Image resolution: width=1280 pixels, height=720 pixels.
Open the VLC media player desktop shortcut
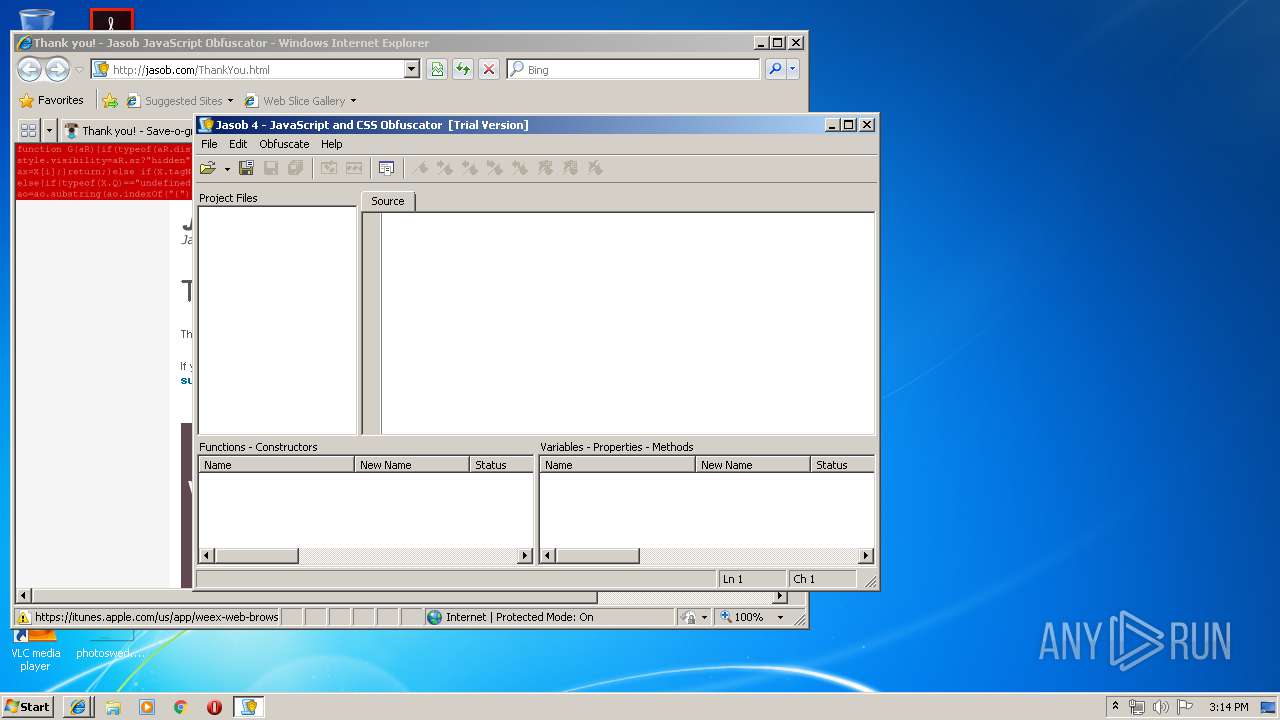pos(35,650)
